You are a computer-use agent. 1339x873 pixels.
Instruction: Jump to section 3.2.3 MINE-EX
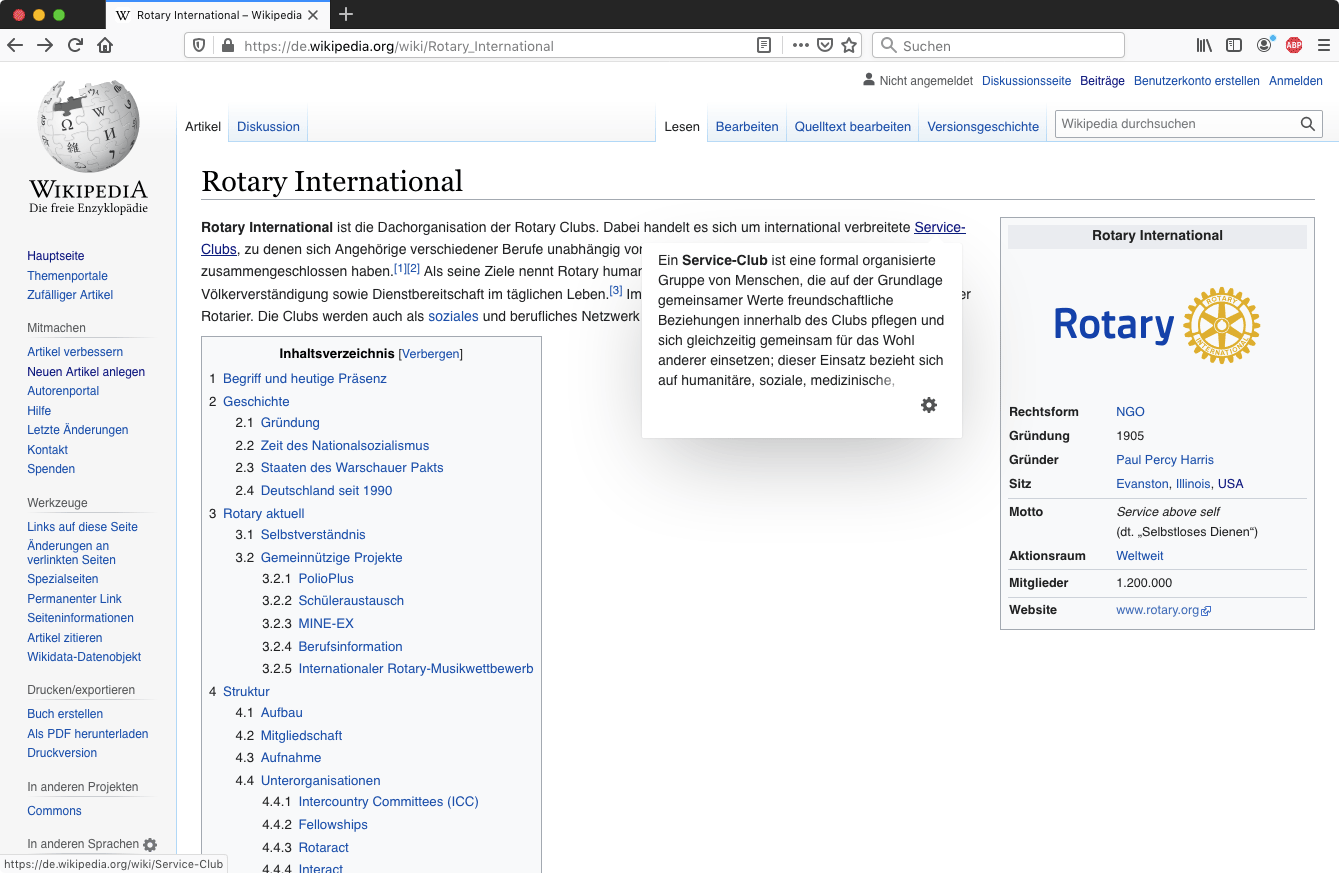pyautogui.click(x=326, y=624)
